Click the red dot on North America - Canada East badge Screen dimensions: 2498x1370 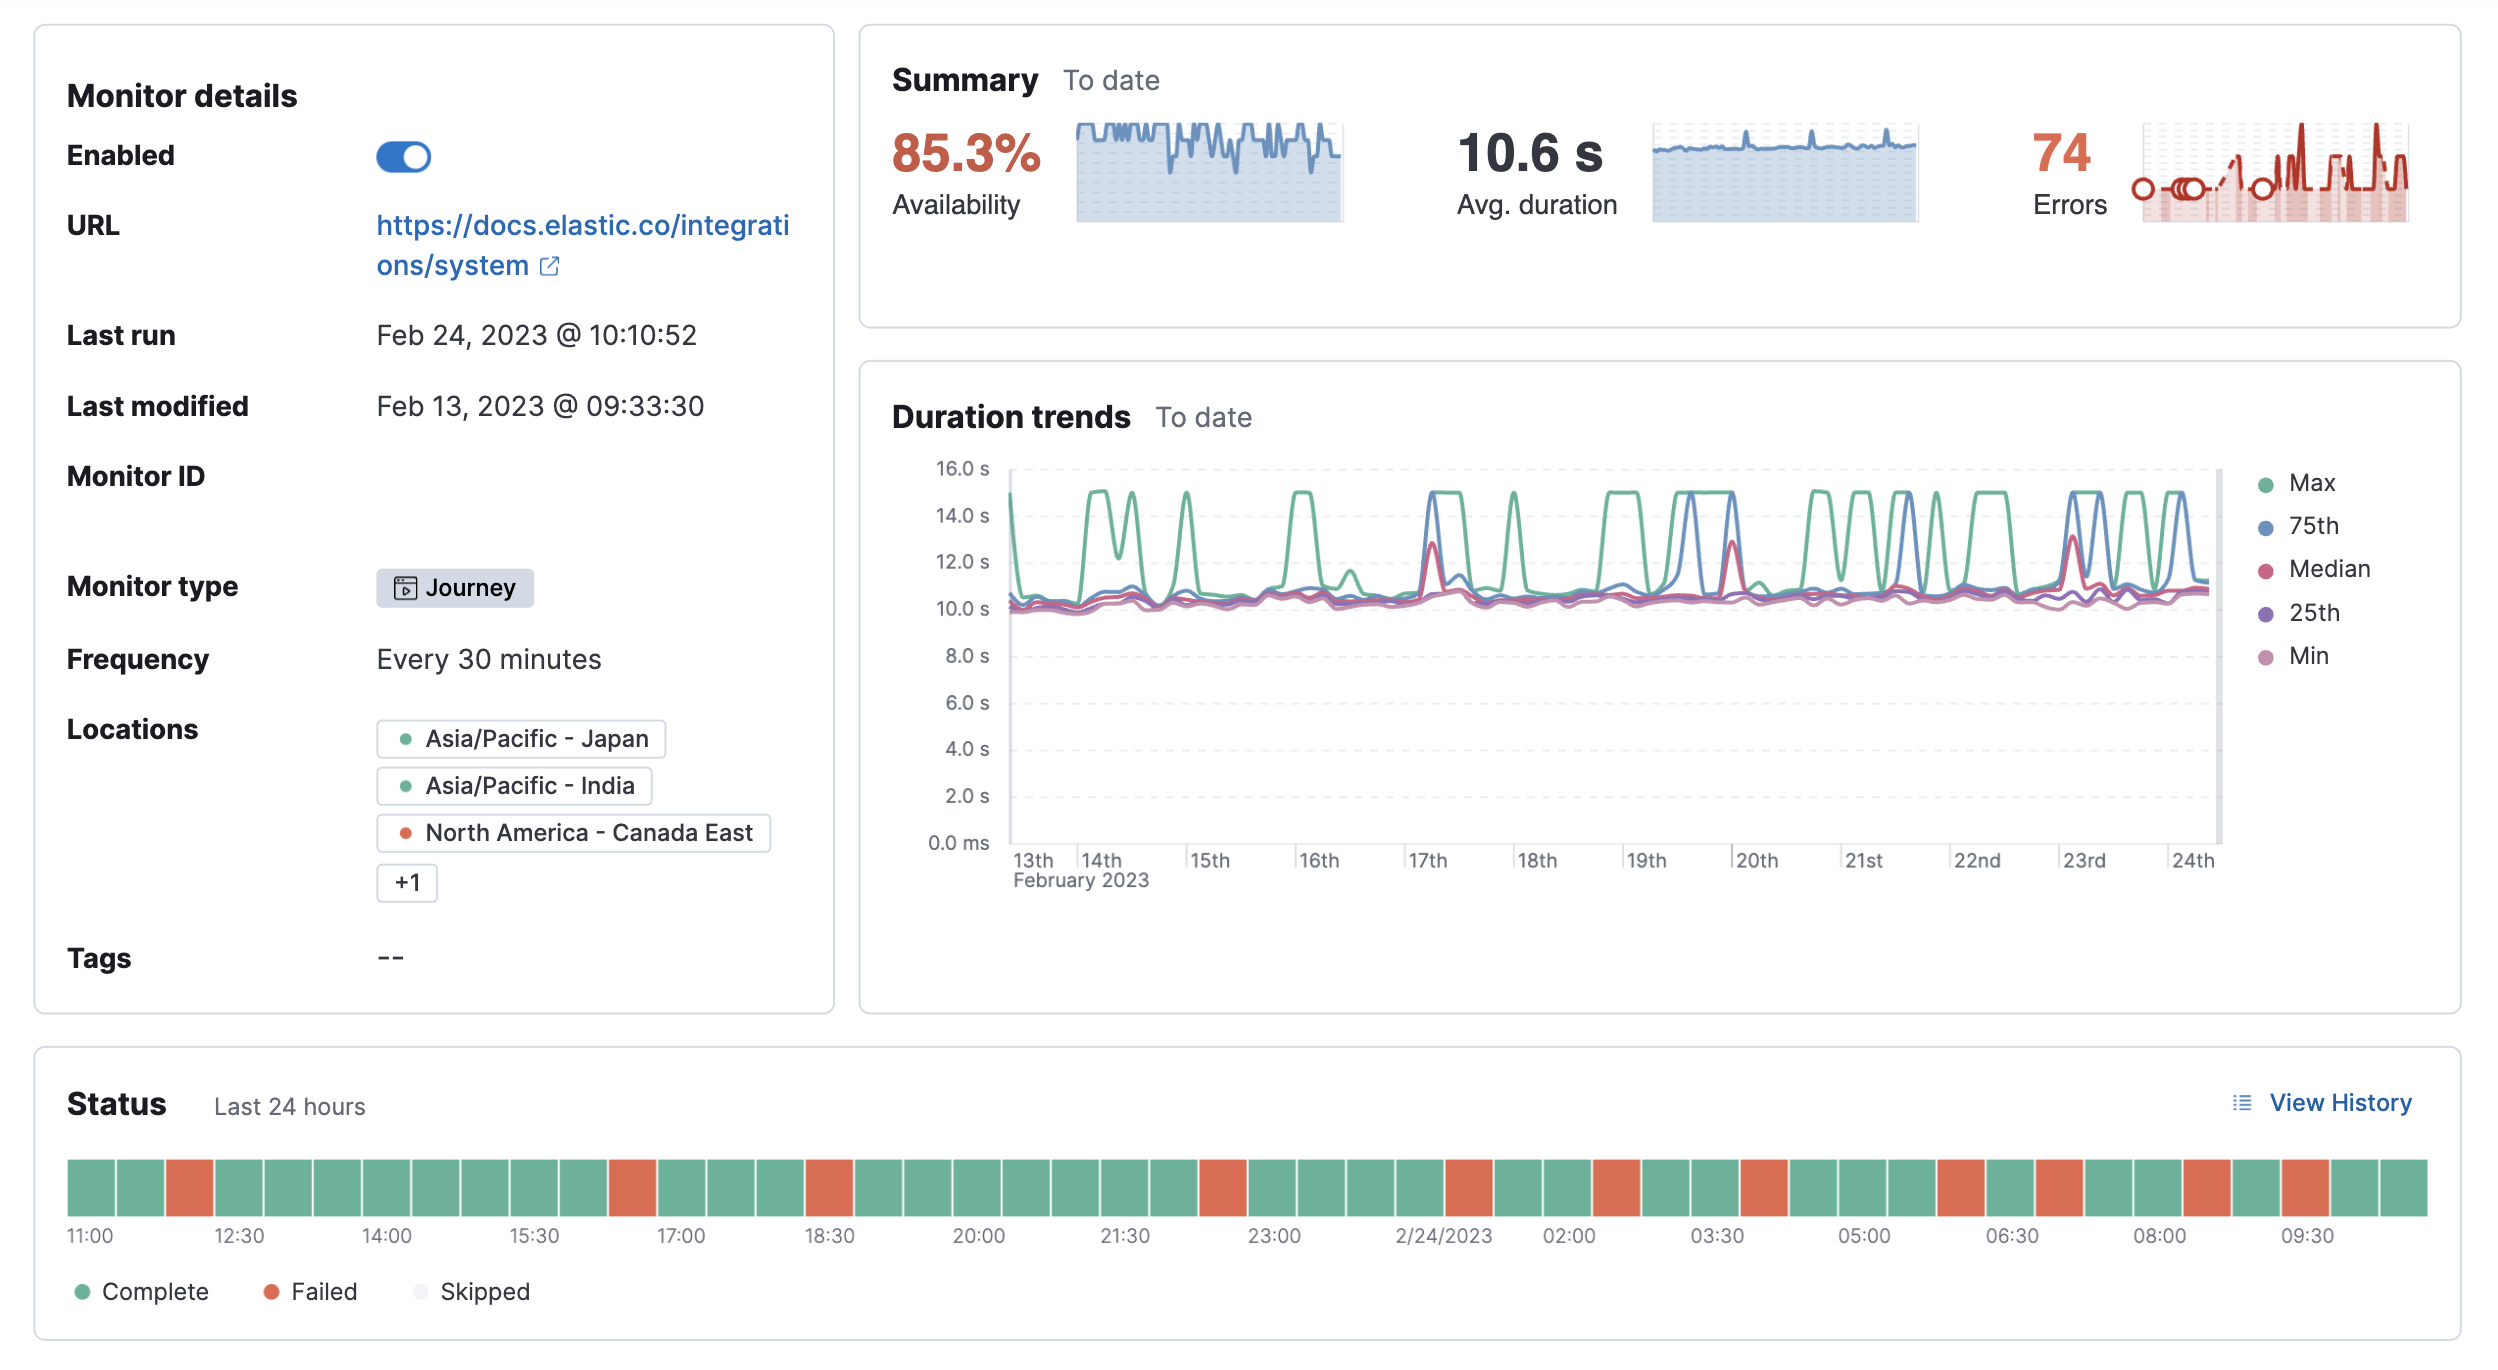406,831
